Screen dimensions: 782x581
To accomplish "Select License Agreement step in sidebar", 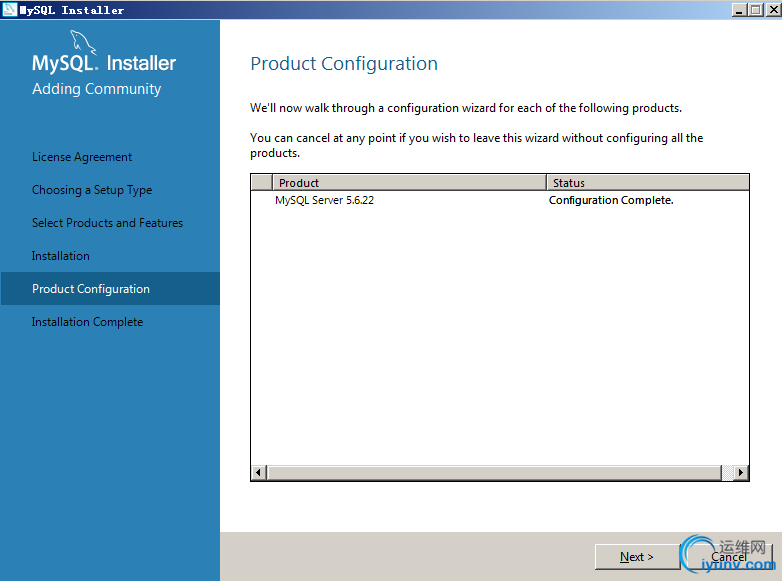I will coord(82,157).
